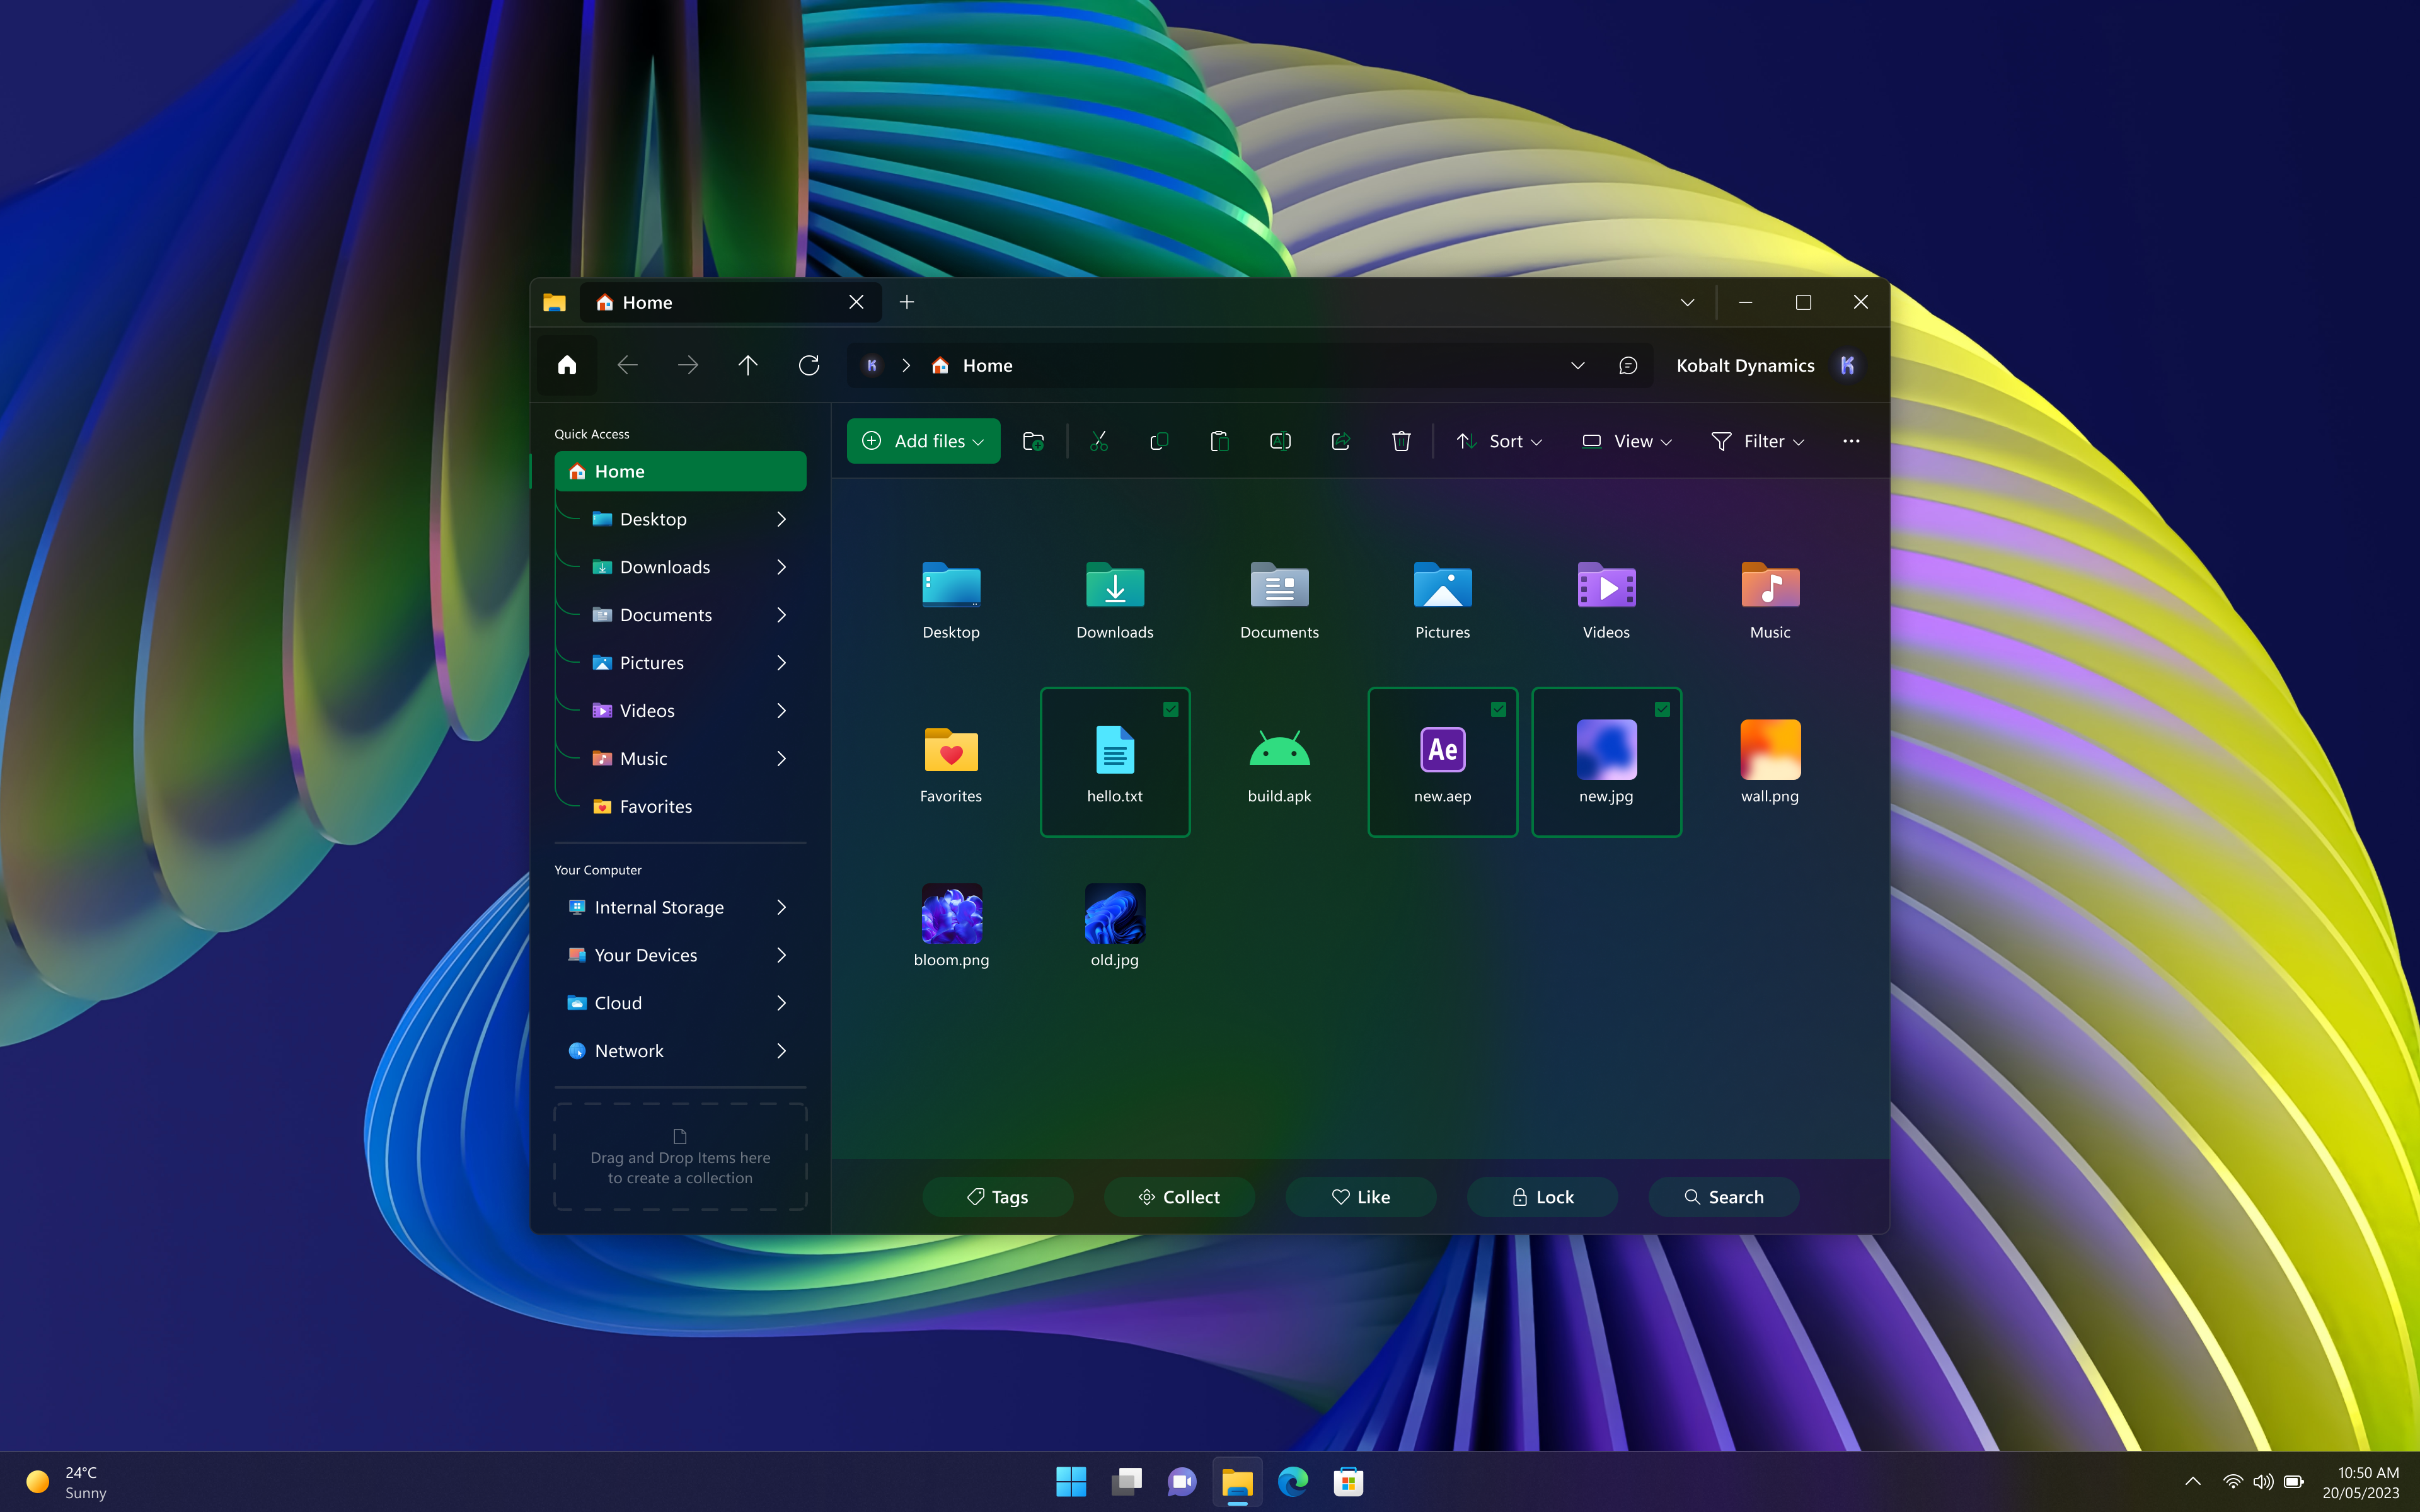The image size is (2420, 1512).
Task: Share the selected items
Action: (x=1340, y=440)
